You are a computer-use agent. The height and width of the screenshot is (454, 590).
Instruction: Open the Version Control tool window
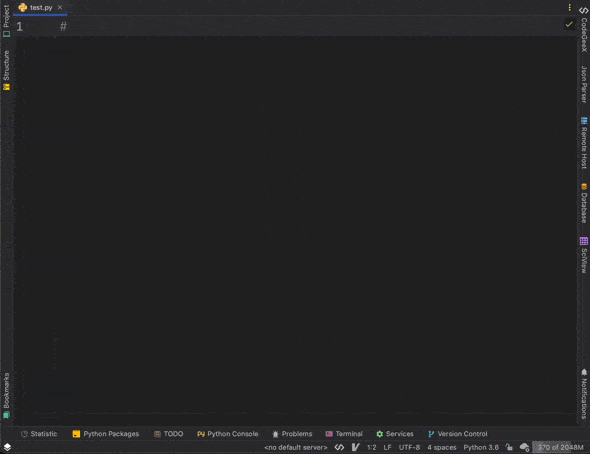point(458,434)
